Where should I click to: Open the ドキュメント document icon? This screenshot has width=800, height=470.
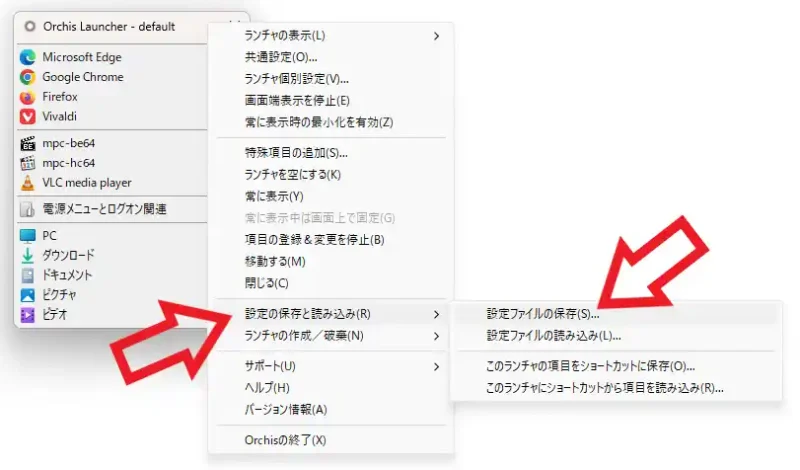pyautogui.click(x=28, y=275)
